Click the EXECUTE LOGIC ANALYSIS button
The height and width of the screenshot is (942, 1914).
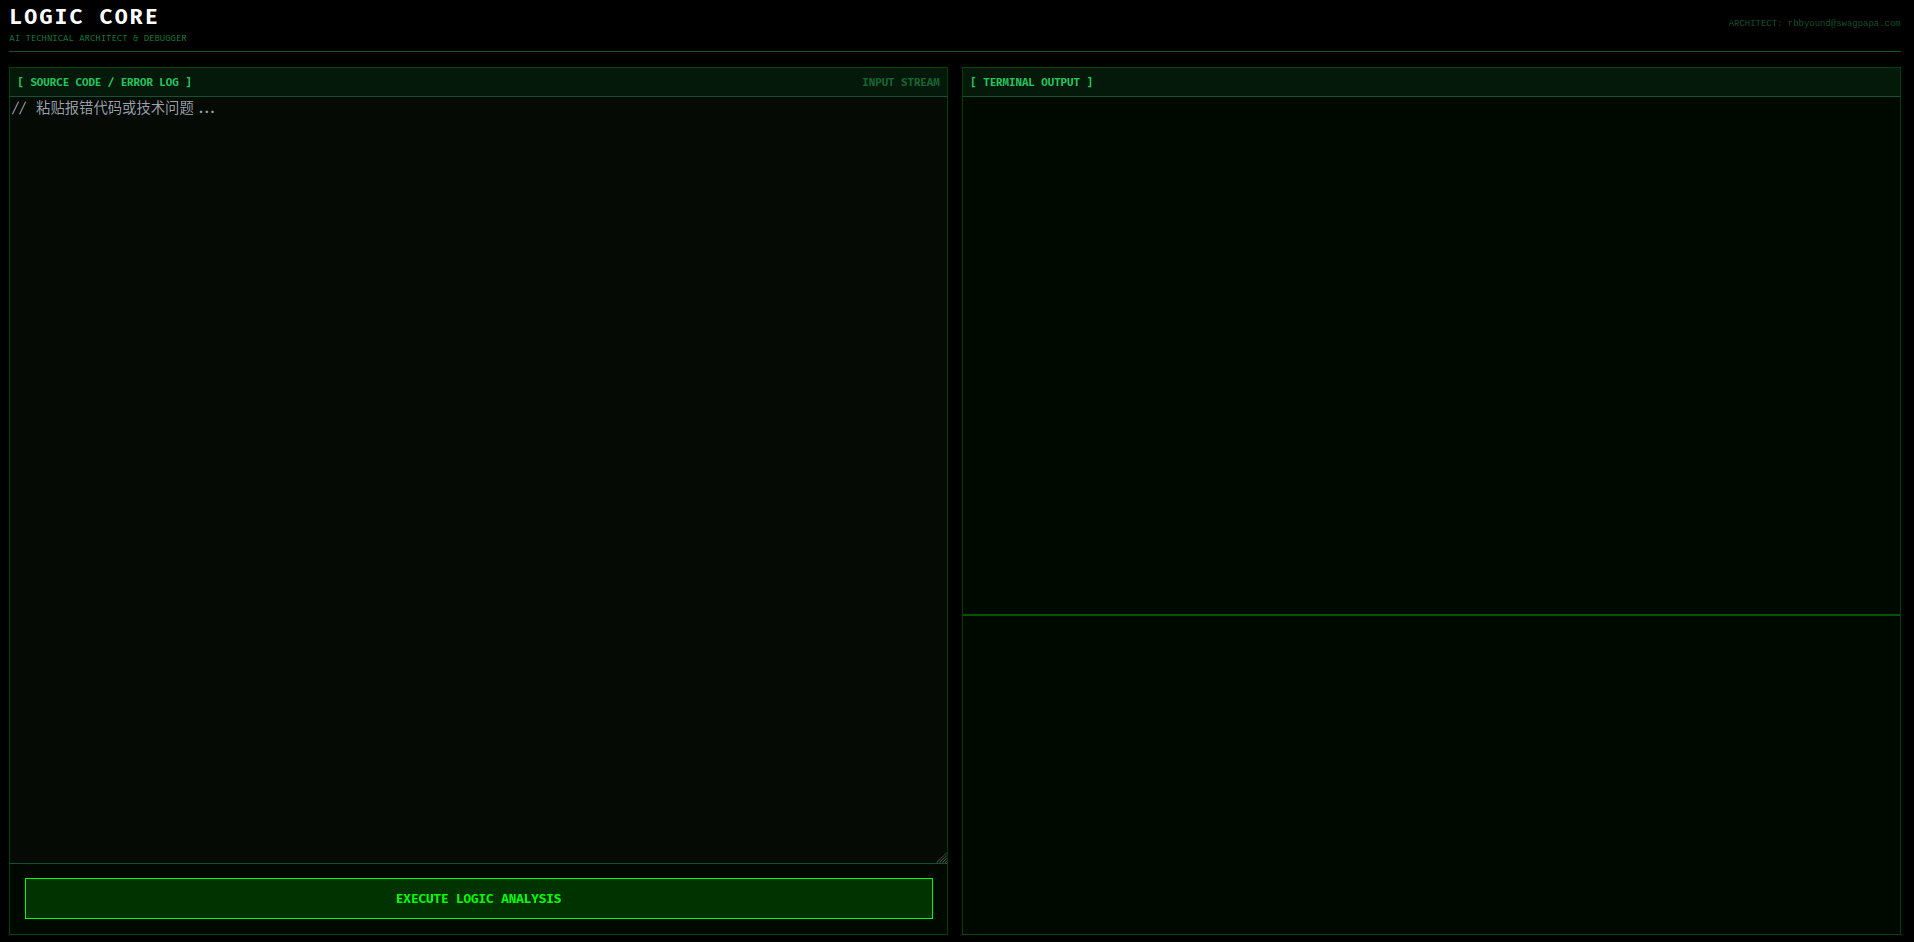click(478, 898)
